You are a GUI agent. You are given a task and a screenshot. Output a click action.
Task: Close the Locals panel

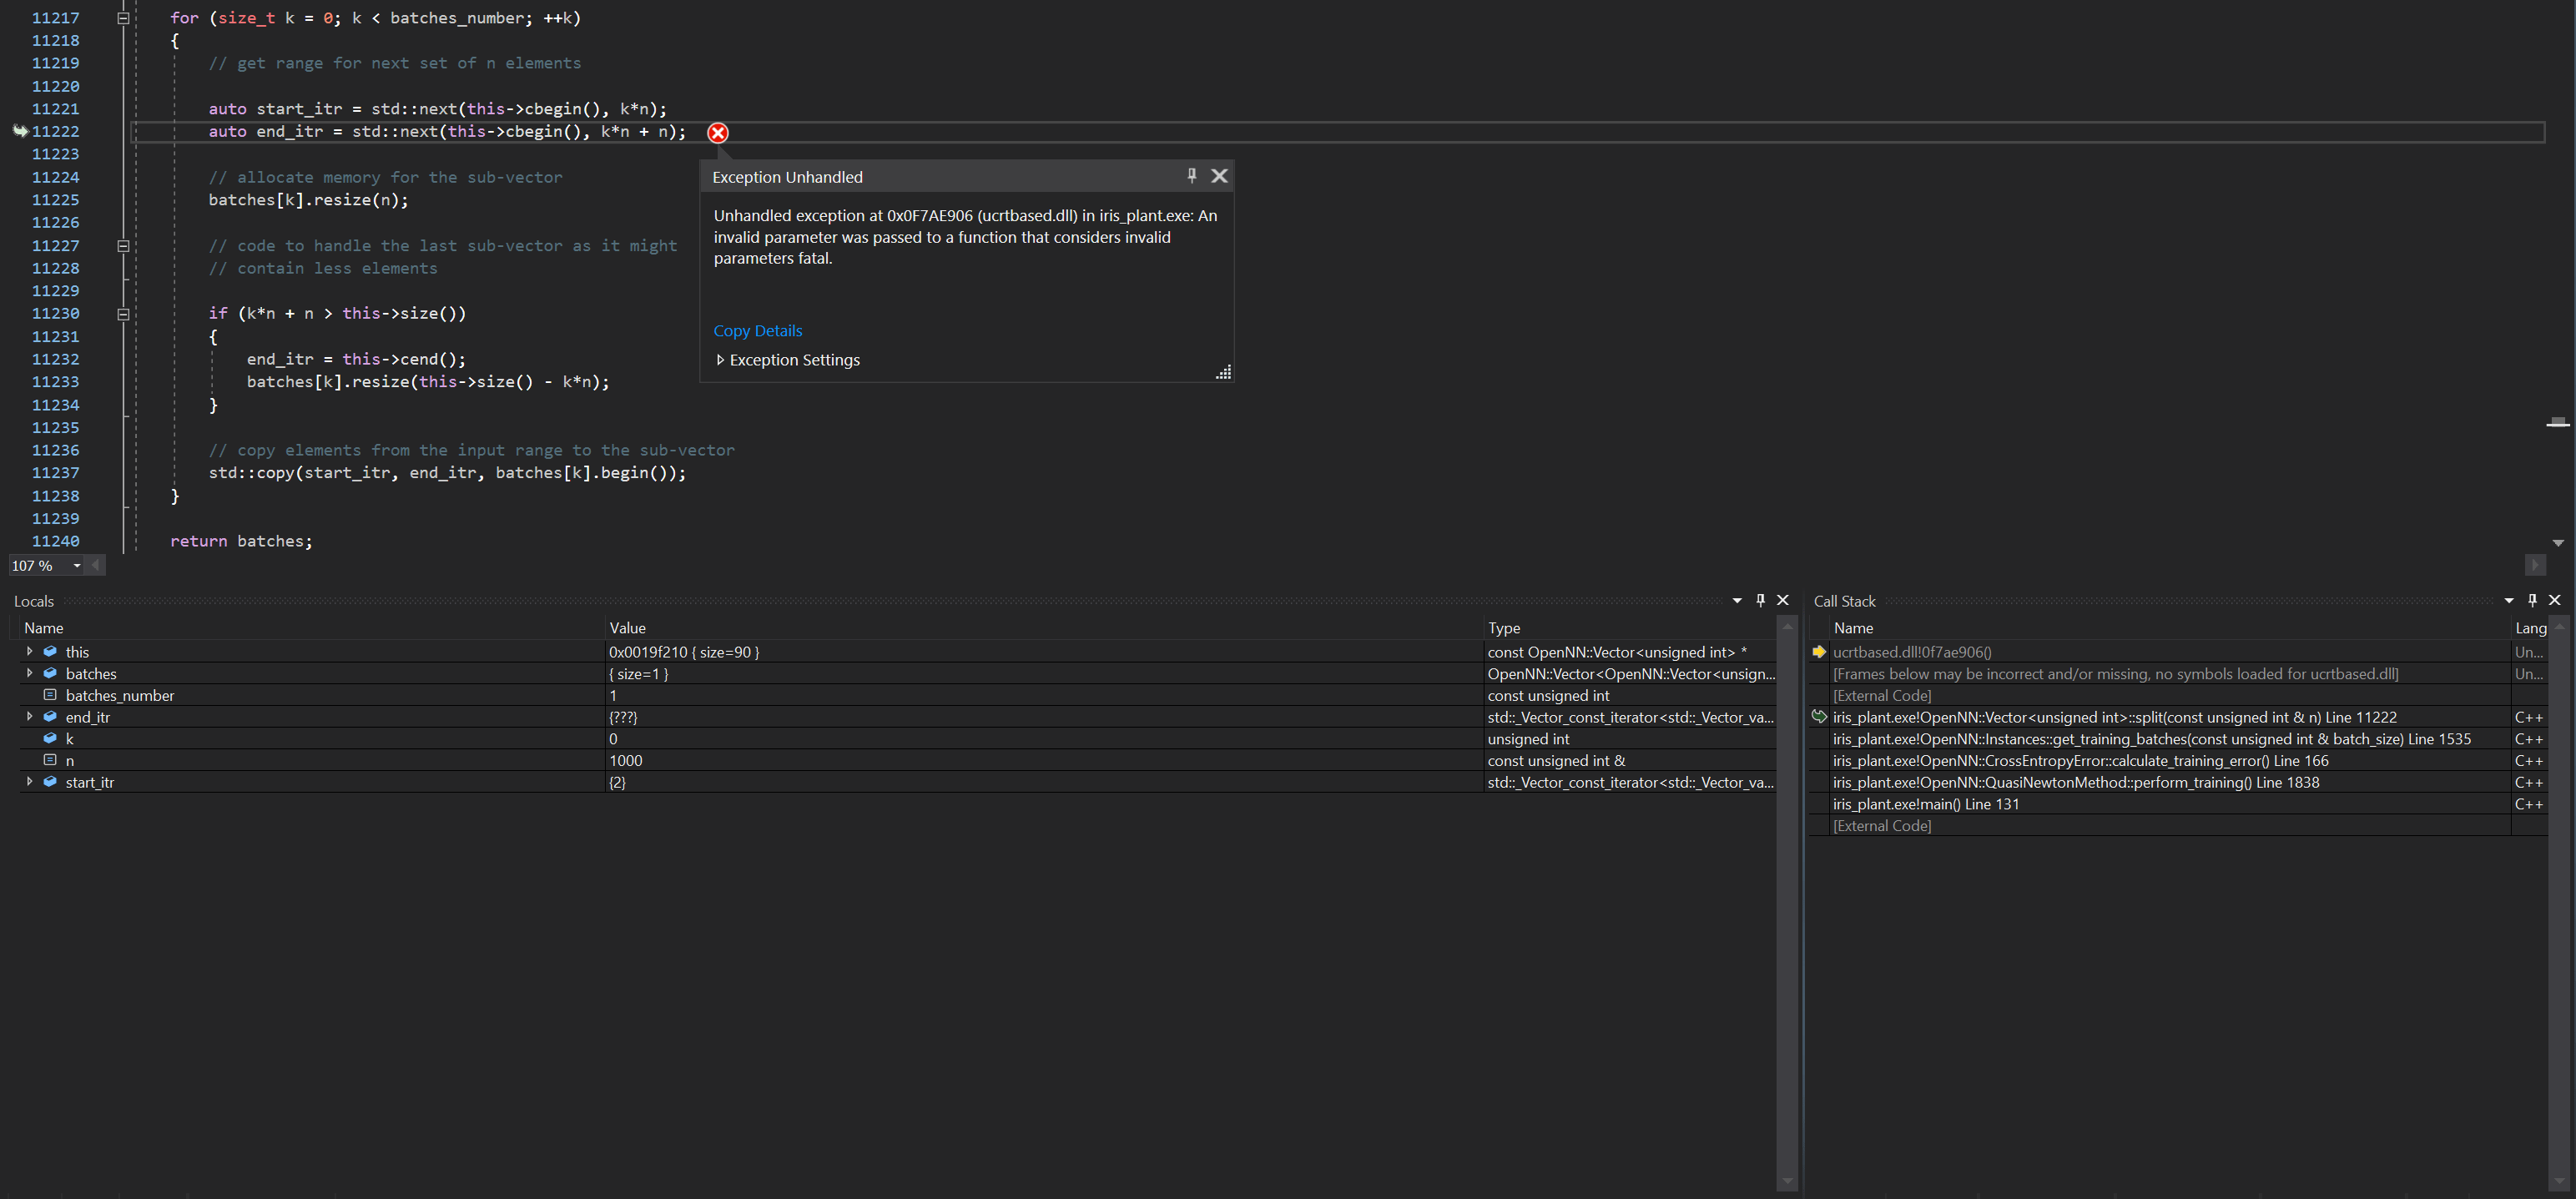(x=1782, y=601)
